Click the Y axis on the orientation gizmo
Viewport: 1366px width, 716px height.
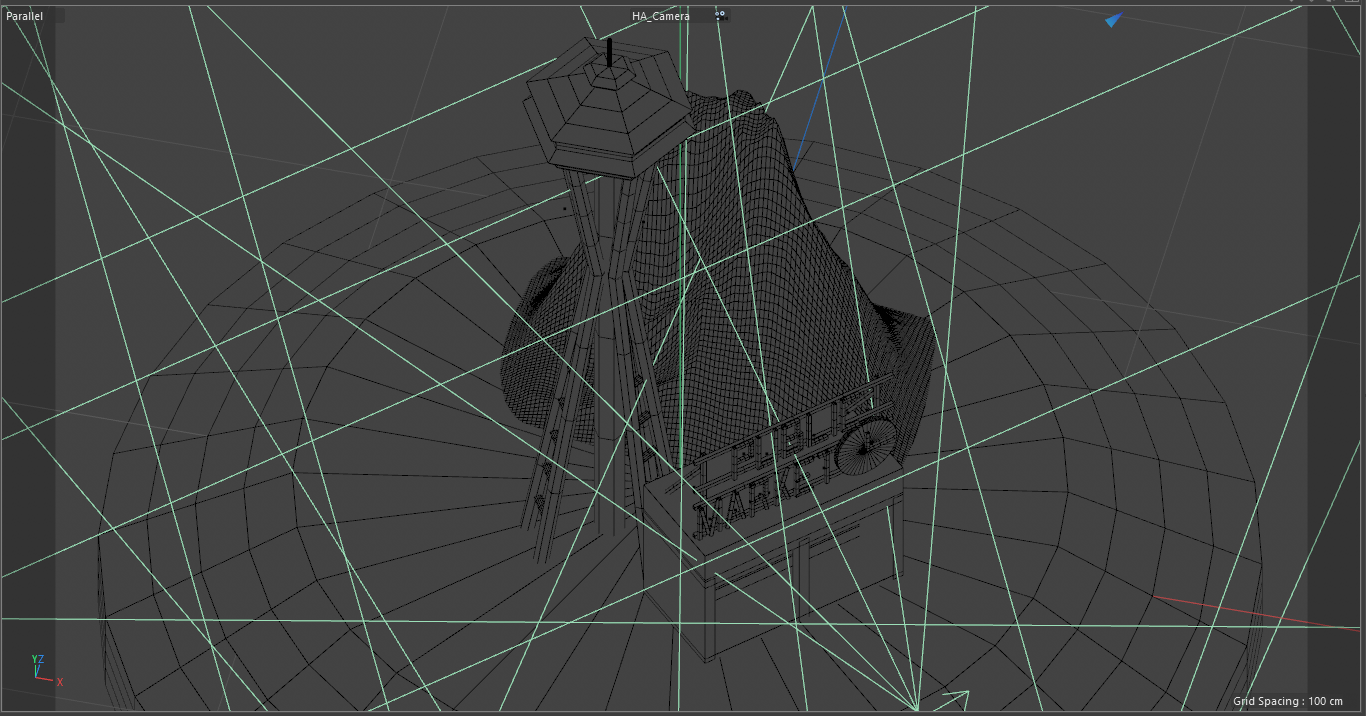coord(35,658)
